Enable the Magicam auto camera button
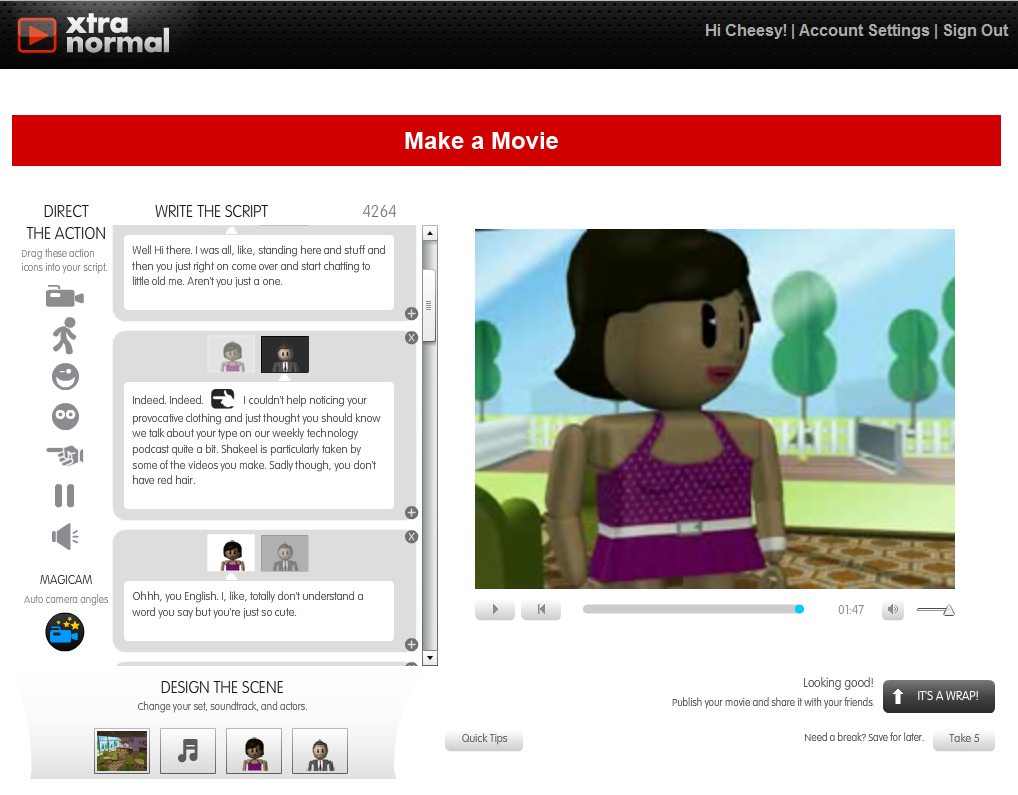The height and width of the screenshot is (795, 1018). click(65, 632)
